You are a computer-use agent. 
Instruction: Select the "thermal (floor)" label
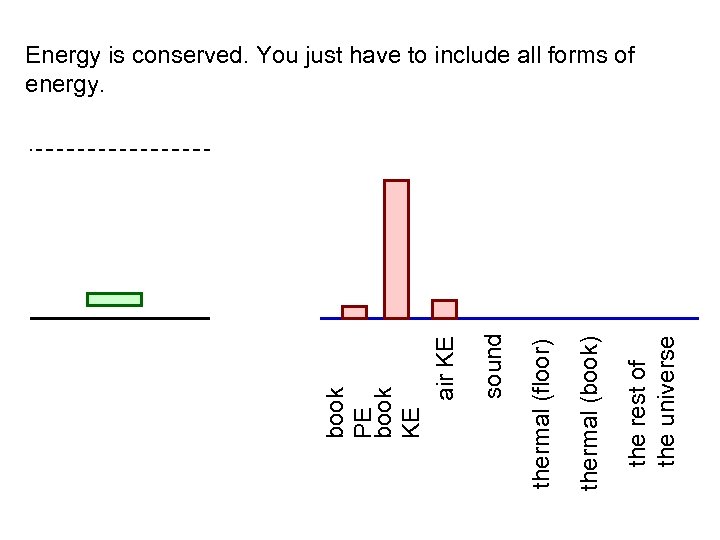[543, 414]
